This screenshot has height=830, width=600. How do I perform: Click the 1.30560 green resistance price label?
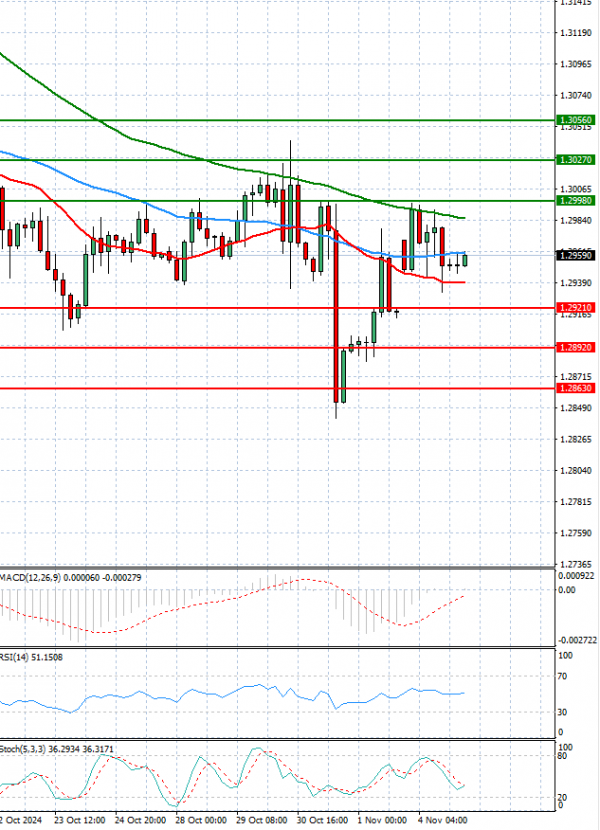tap(575, 120)
